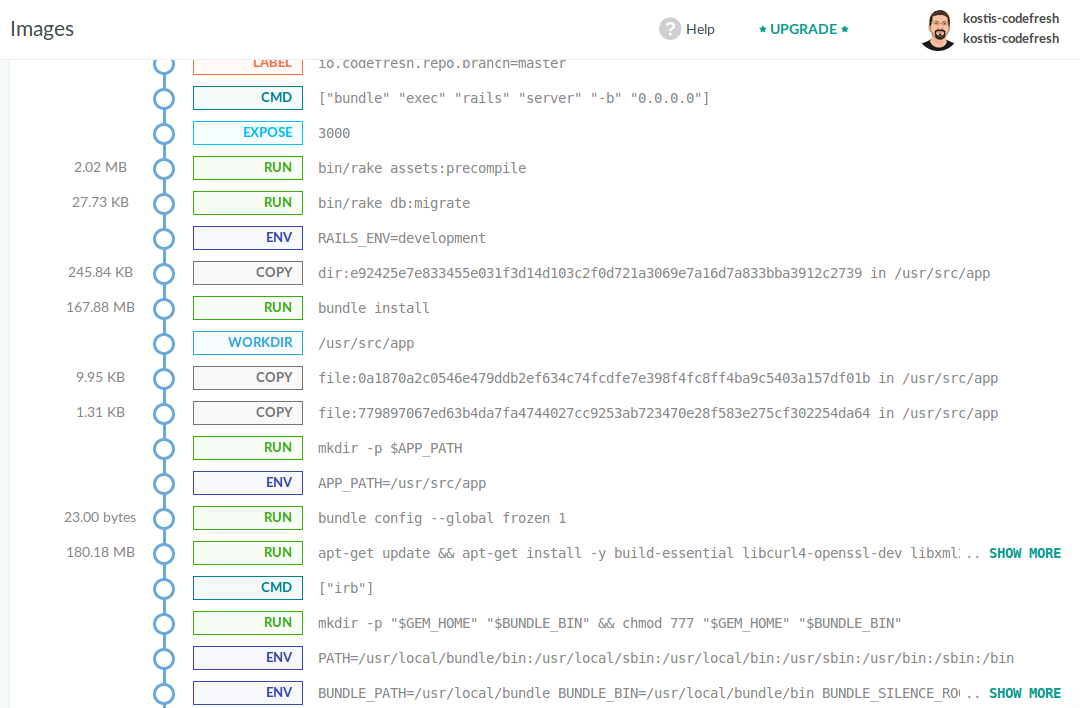This screenshot has width=1080, height=708.
Task: Click the node for bundle config frozen
Action: pyautogui.click(x=164, y=518)
